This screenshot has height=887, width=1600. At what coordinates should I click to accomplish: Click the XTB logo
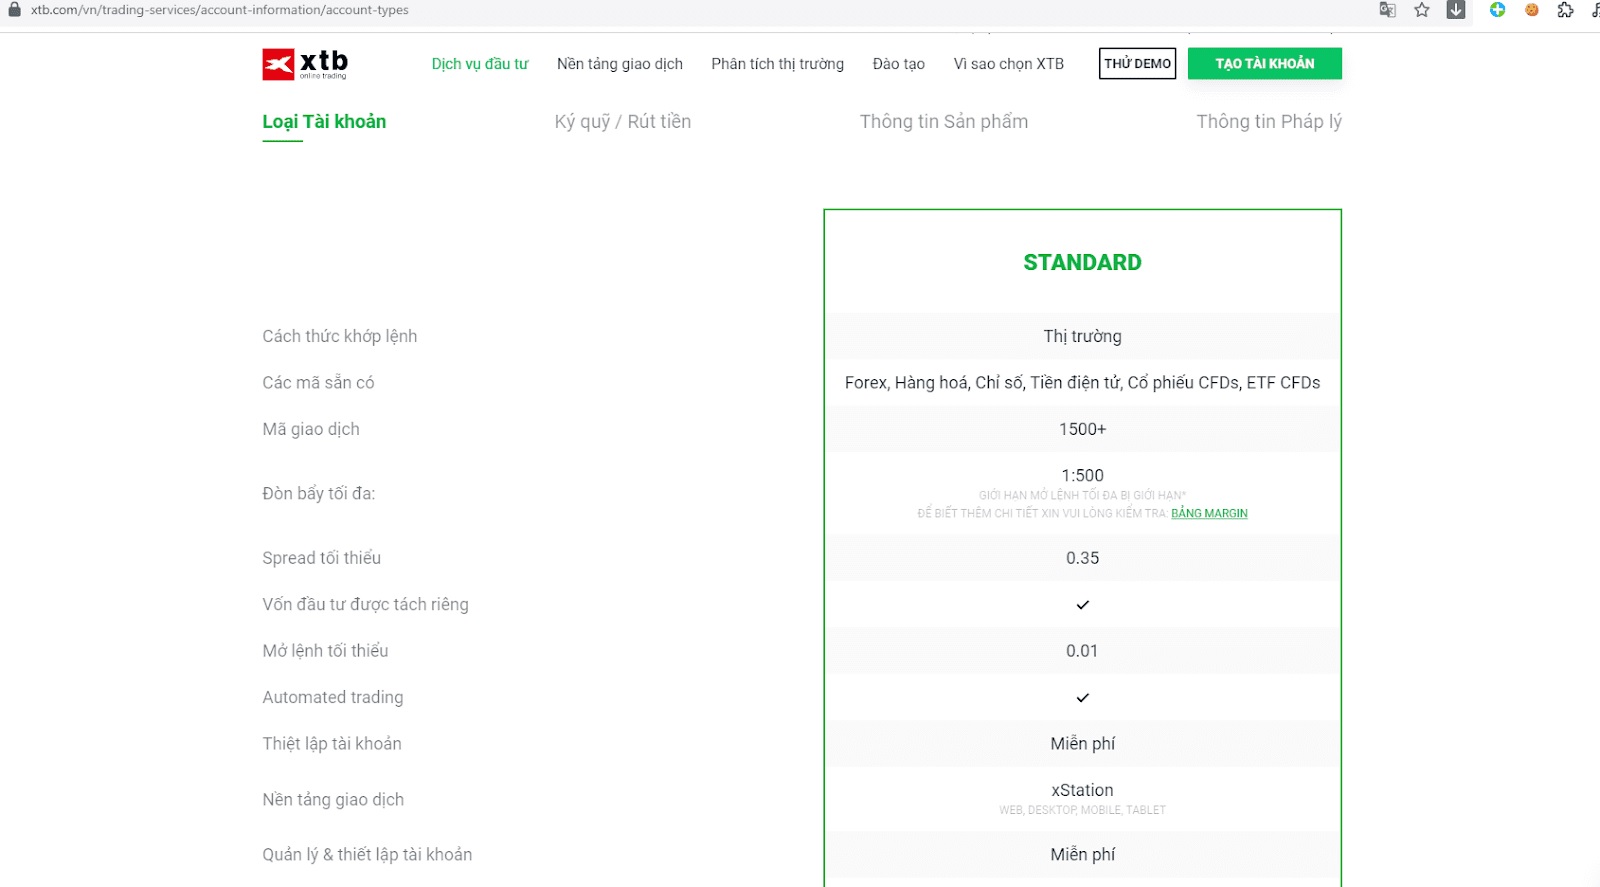tap(305, 64)
